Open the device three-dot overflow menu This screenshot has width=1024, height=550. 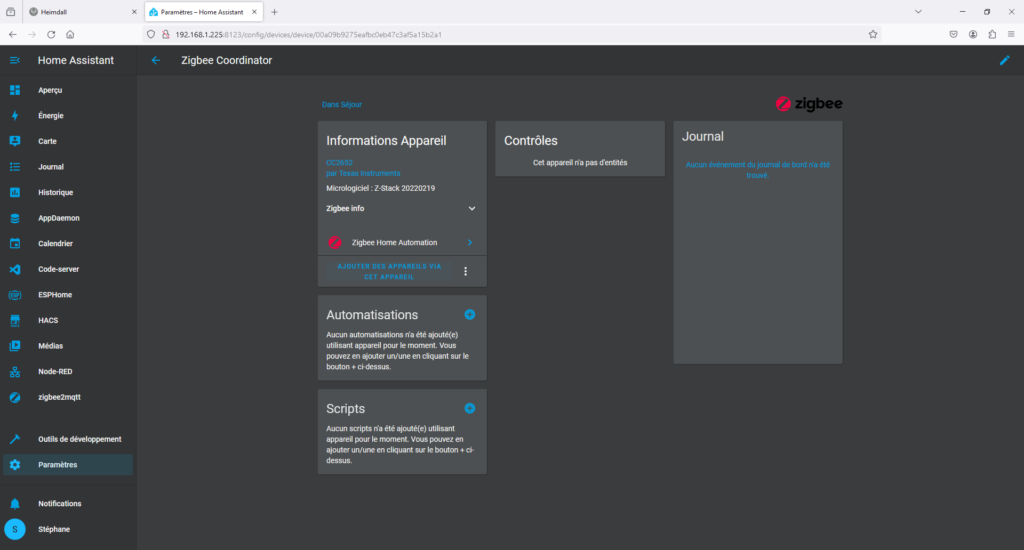pos(466,271)
